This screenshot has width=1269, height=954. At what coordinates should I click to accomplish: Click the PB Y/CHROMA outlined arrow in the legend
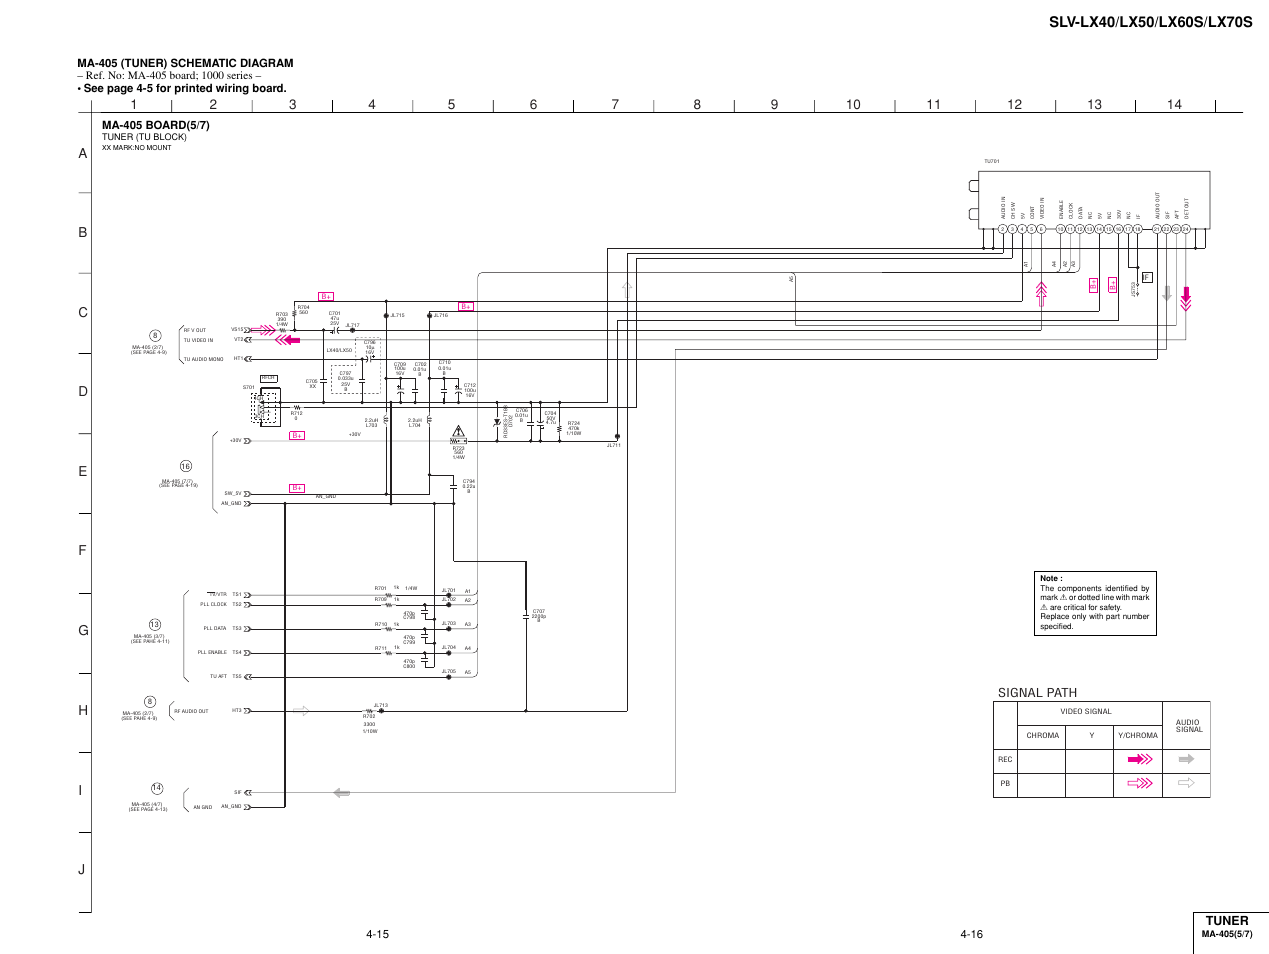[x=1139, y=783]
